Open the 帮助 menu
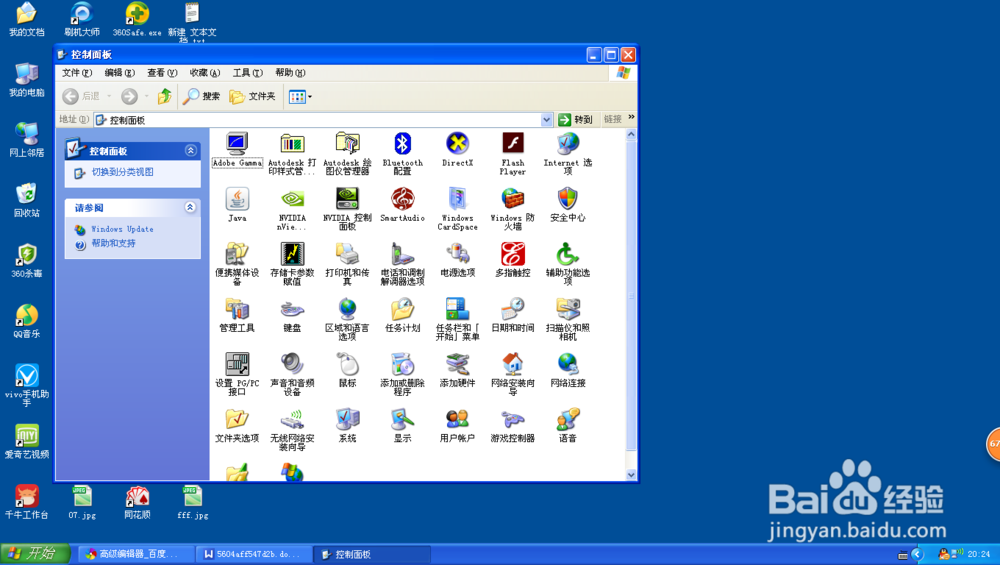 coord(290,73)
